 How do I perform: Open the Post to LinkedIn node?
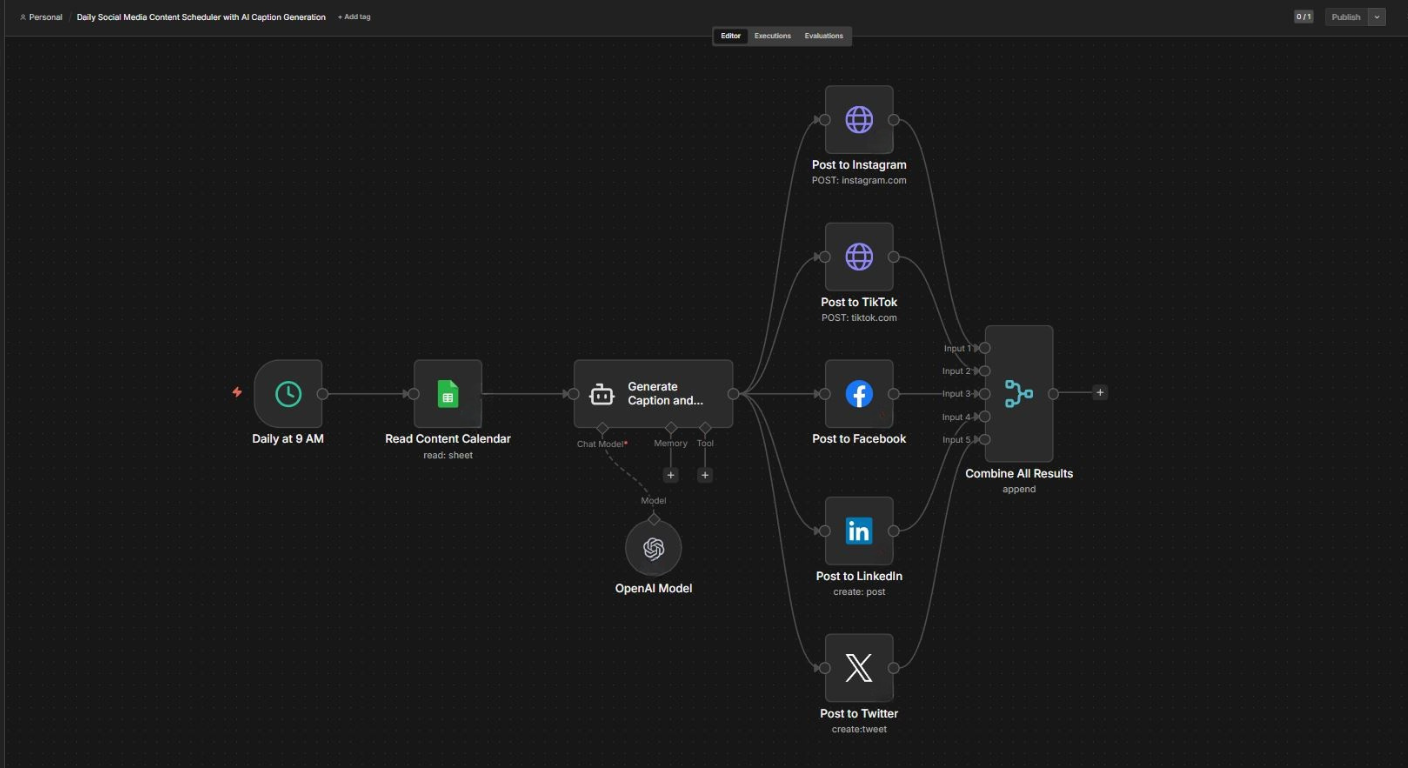[x=858, y=531]
